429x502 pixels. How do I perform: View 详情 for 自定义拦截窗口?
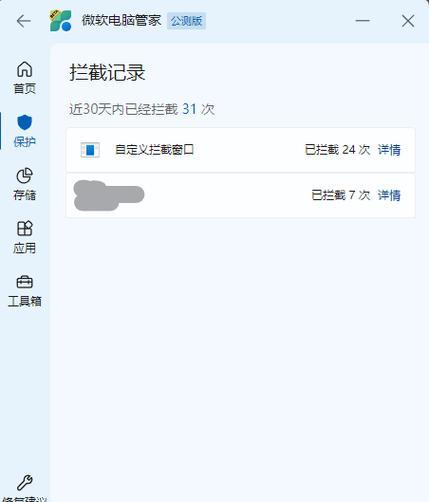(x=389, y=150)
